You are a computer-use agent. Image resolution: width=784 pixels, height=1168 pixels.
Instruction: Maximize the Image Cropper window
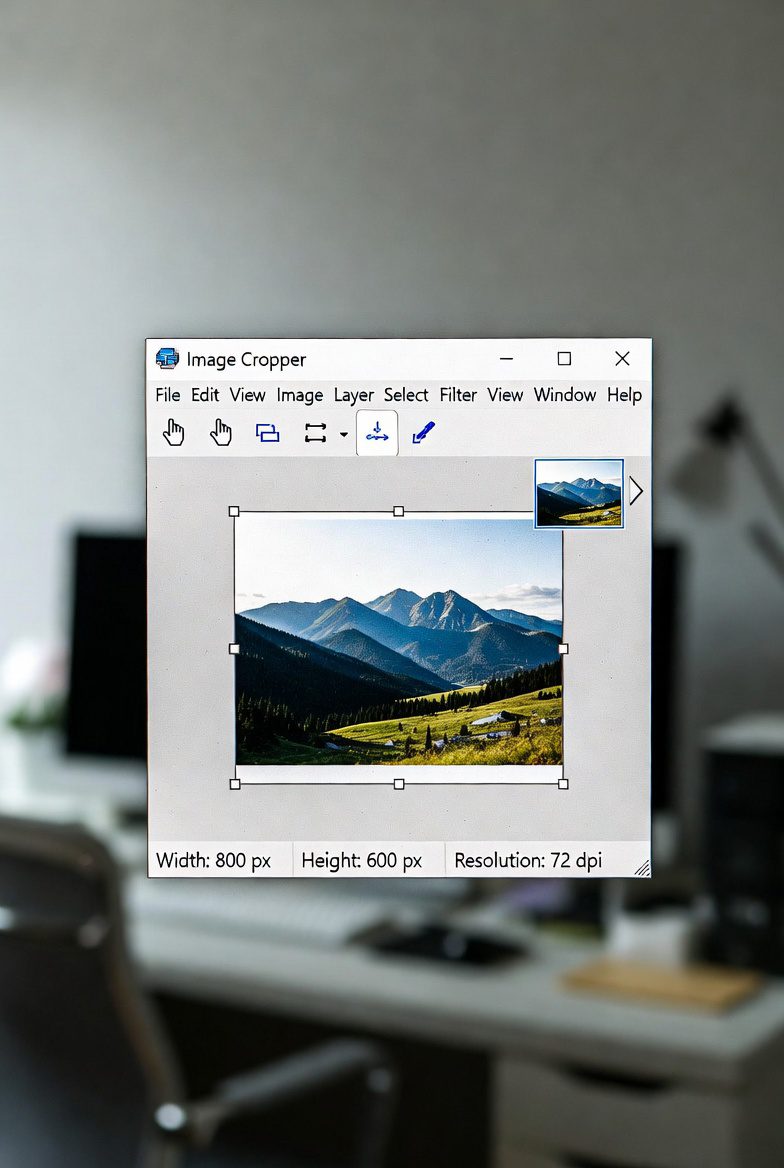pos(564,358)
